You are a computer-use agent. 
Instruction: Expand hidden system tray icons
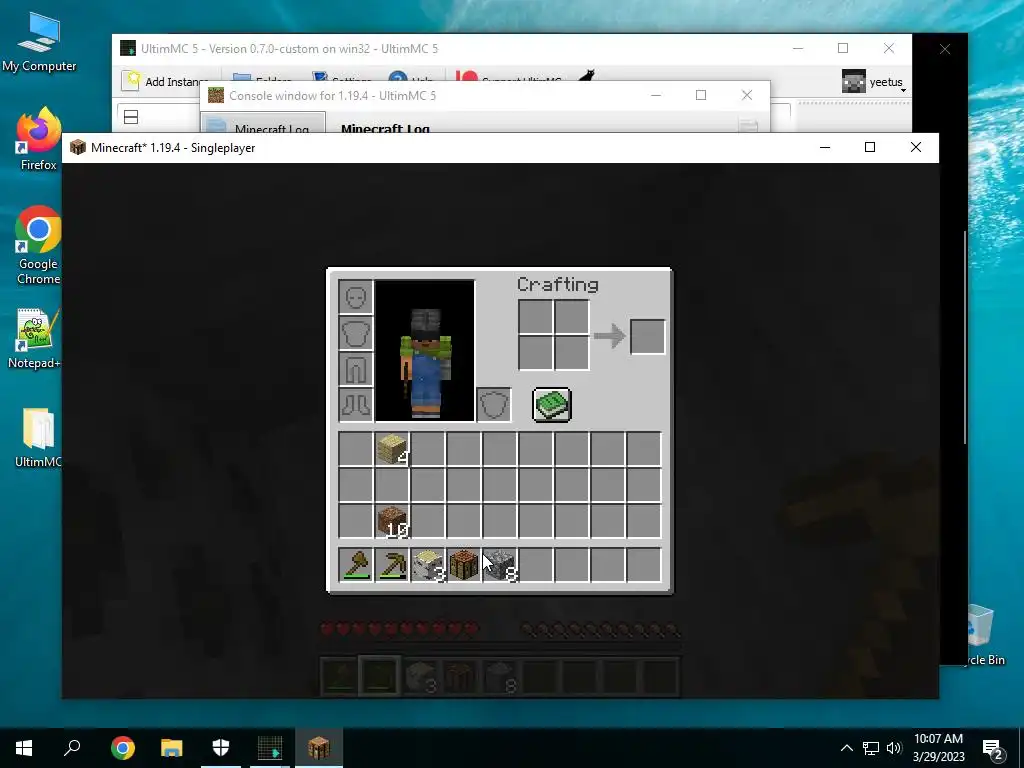846,748
